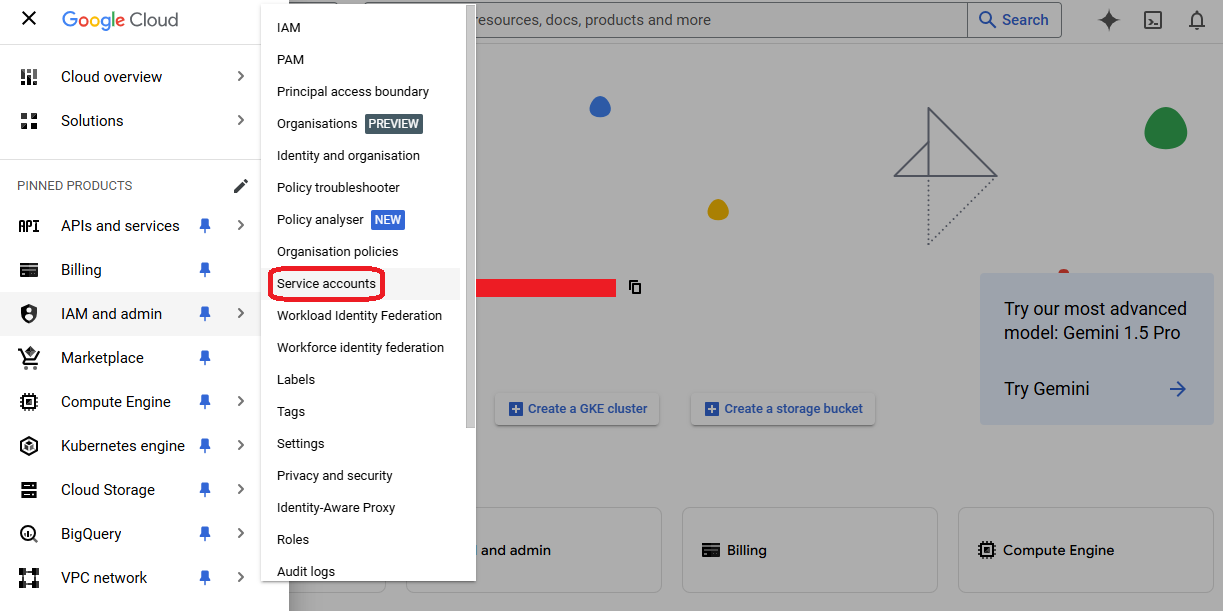Edit pinned products with pencil icon
Image resolution: width=1223 pixels, height=611 pixels.
pos(241,186)
